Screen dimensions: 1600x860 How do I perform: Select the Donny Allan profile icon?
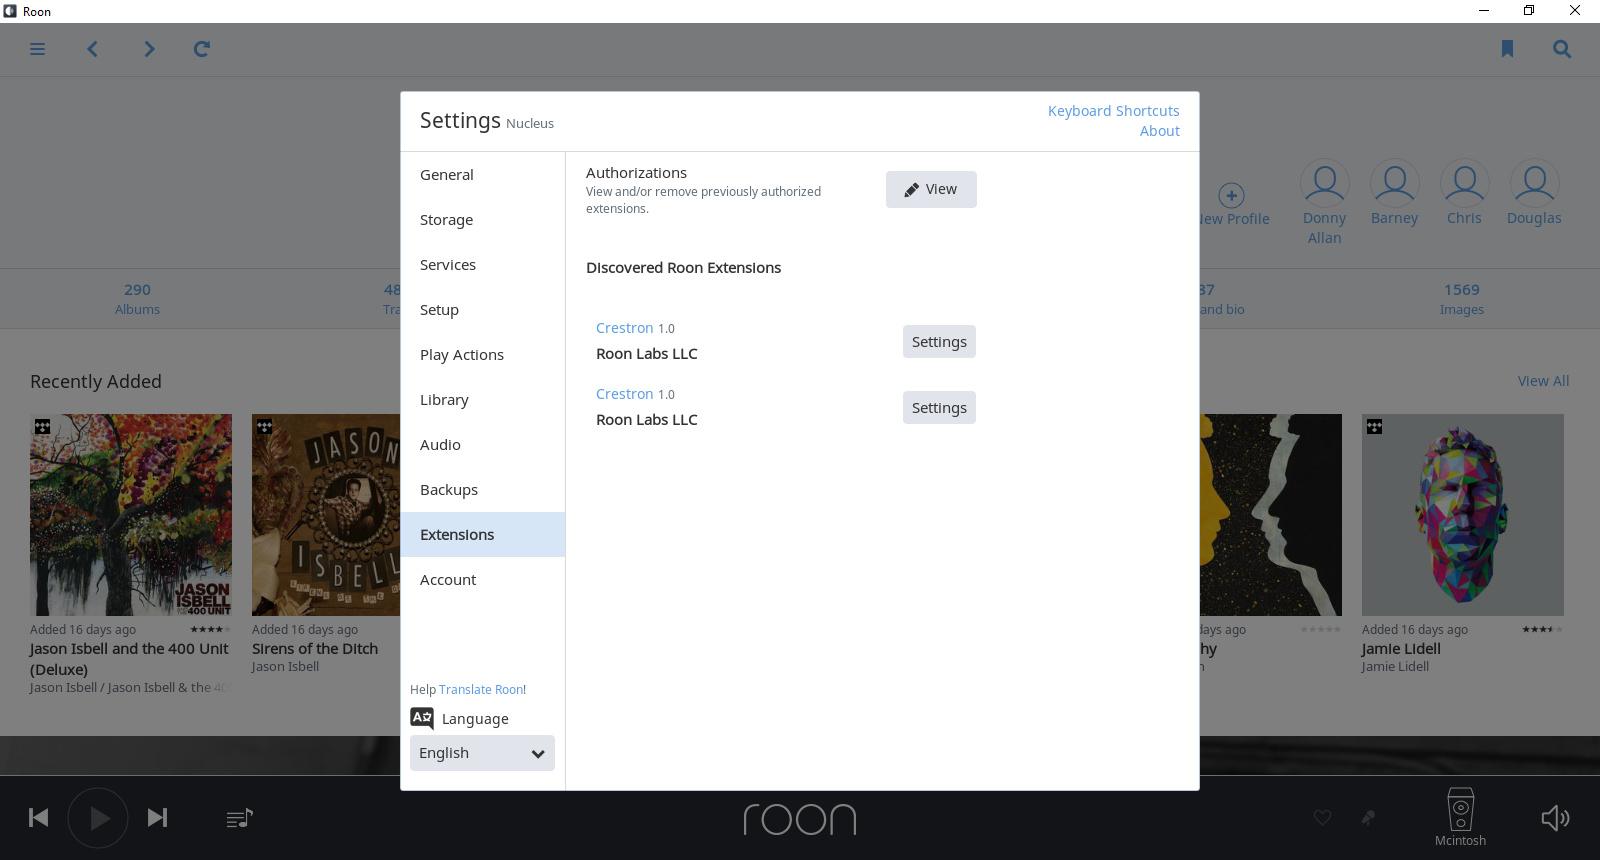tap(1324, 184)
